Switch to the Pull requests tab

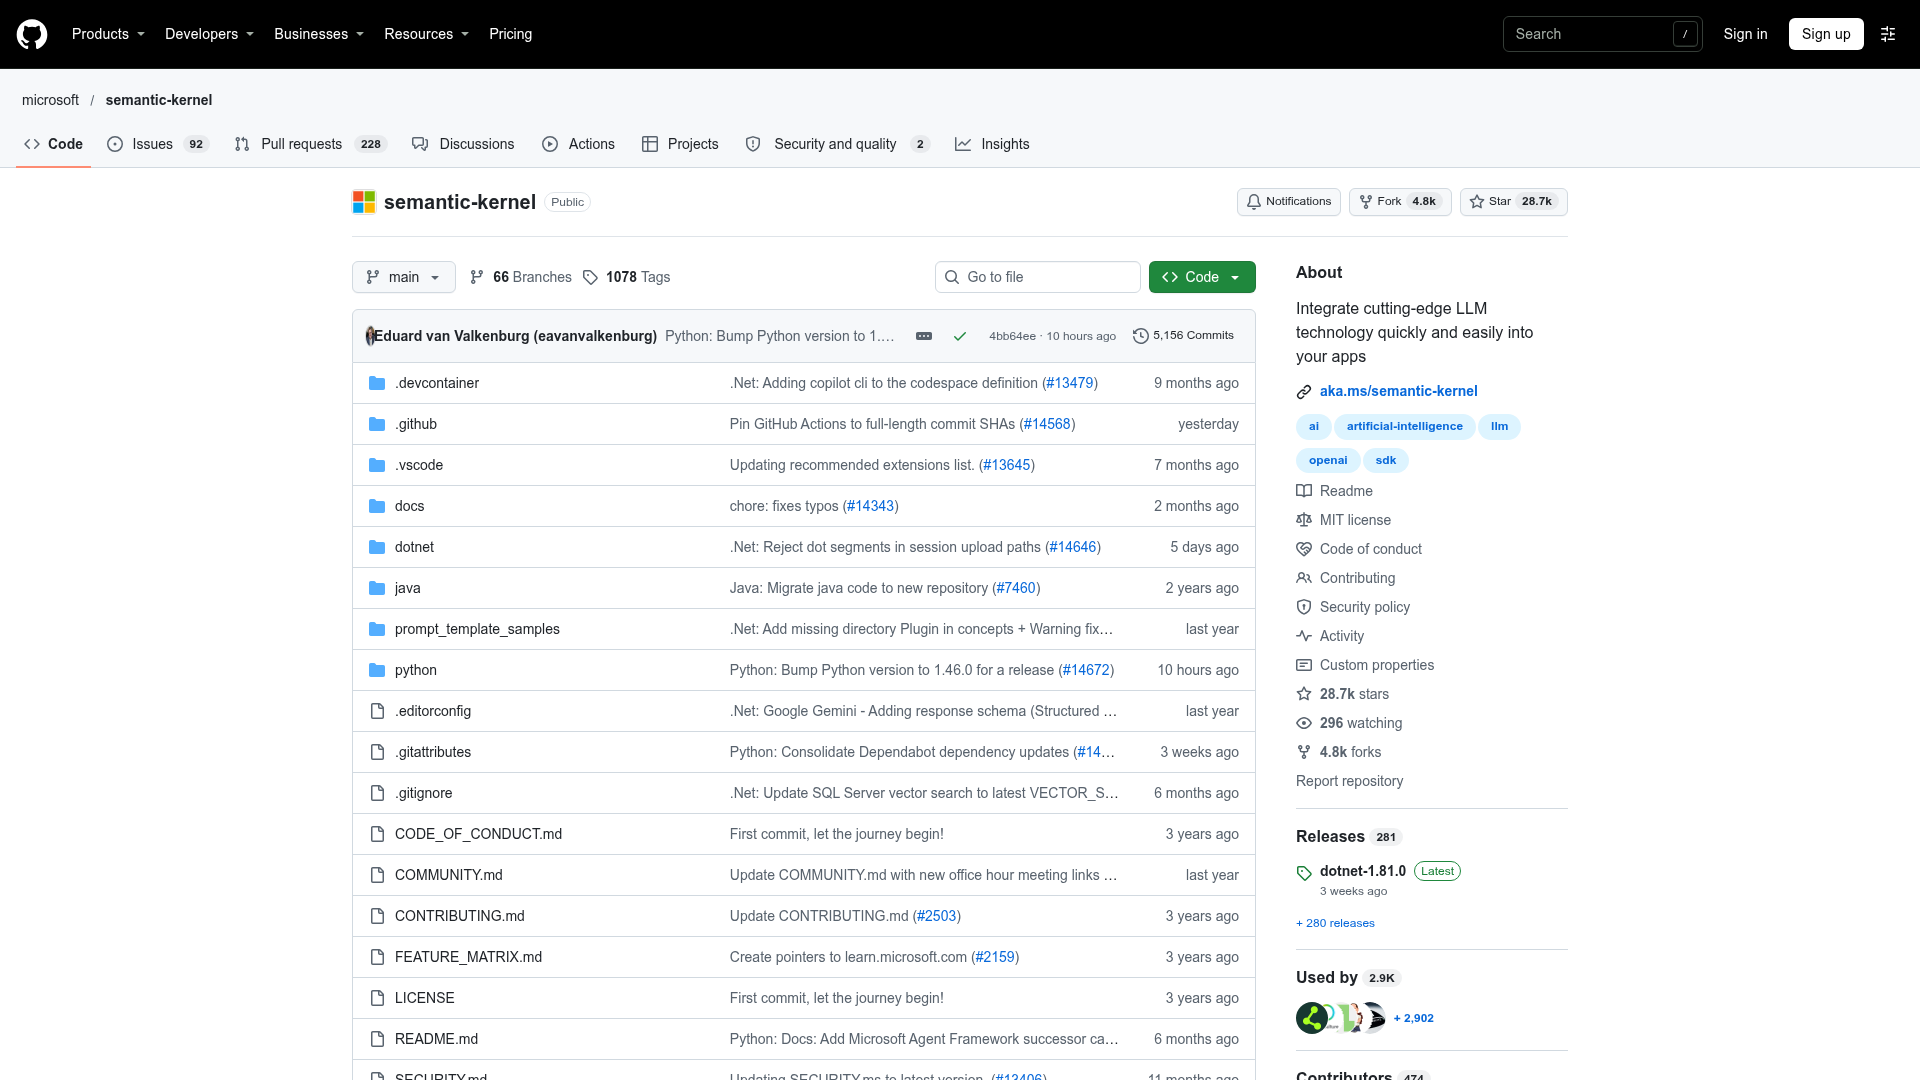310,144
